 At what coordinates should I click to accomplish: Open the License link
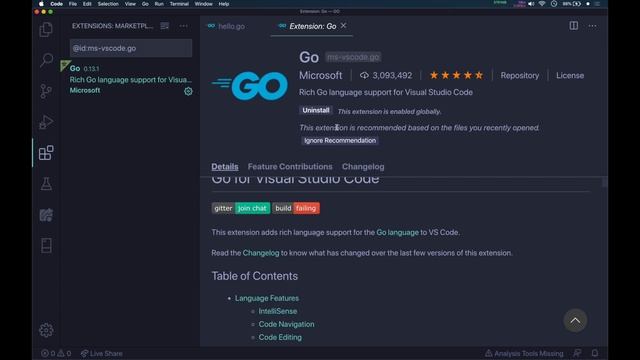pyautogui.click(x=570, y=76)
